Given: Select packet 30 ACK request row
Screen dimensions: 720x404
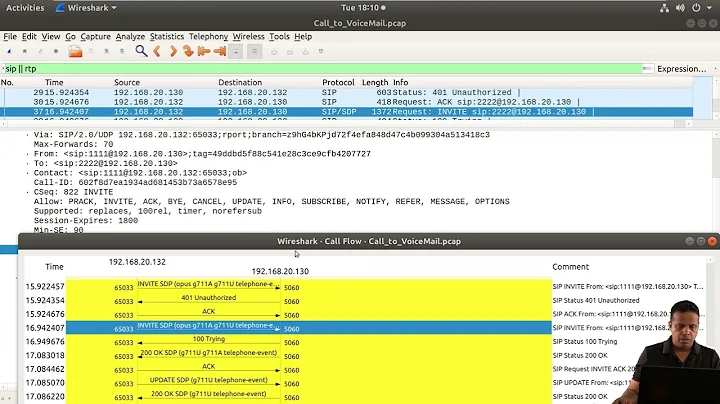Looking at the screenshot, I should [x=347, y=102].
